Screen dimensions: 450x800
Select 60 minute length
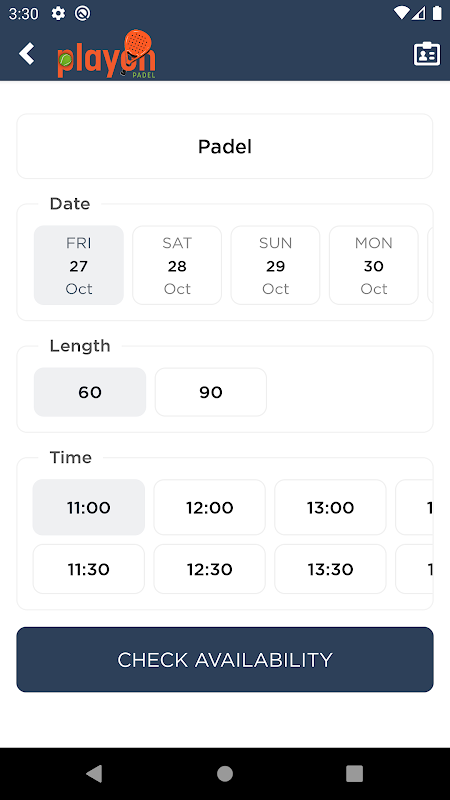pyautogui.click(x=90, y=392)
